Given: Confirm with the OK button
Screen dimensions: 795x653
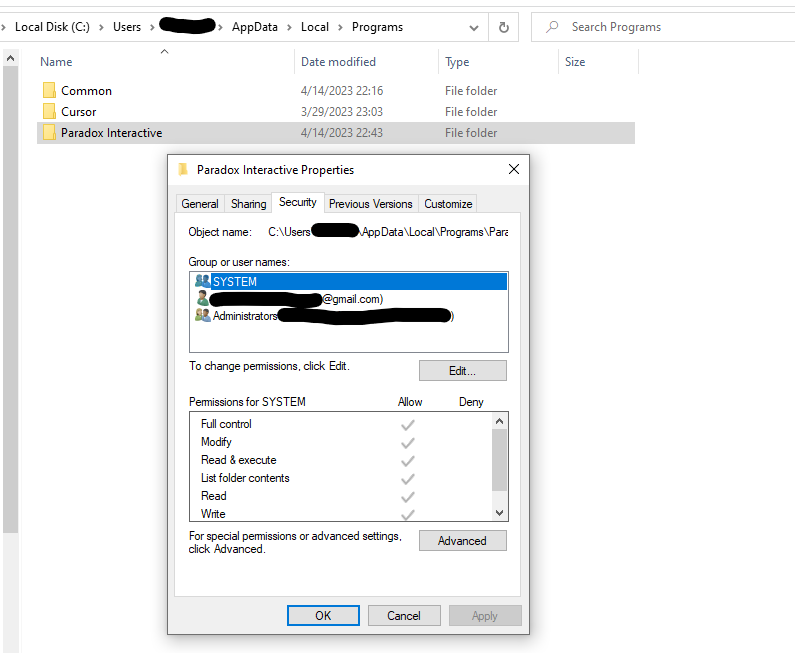Looking at the screenshot, I should (323, 615).
